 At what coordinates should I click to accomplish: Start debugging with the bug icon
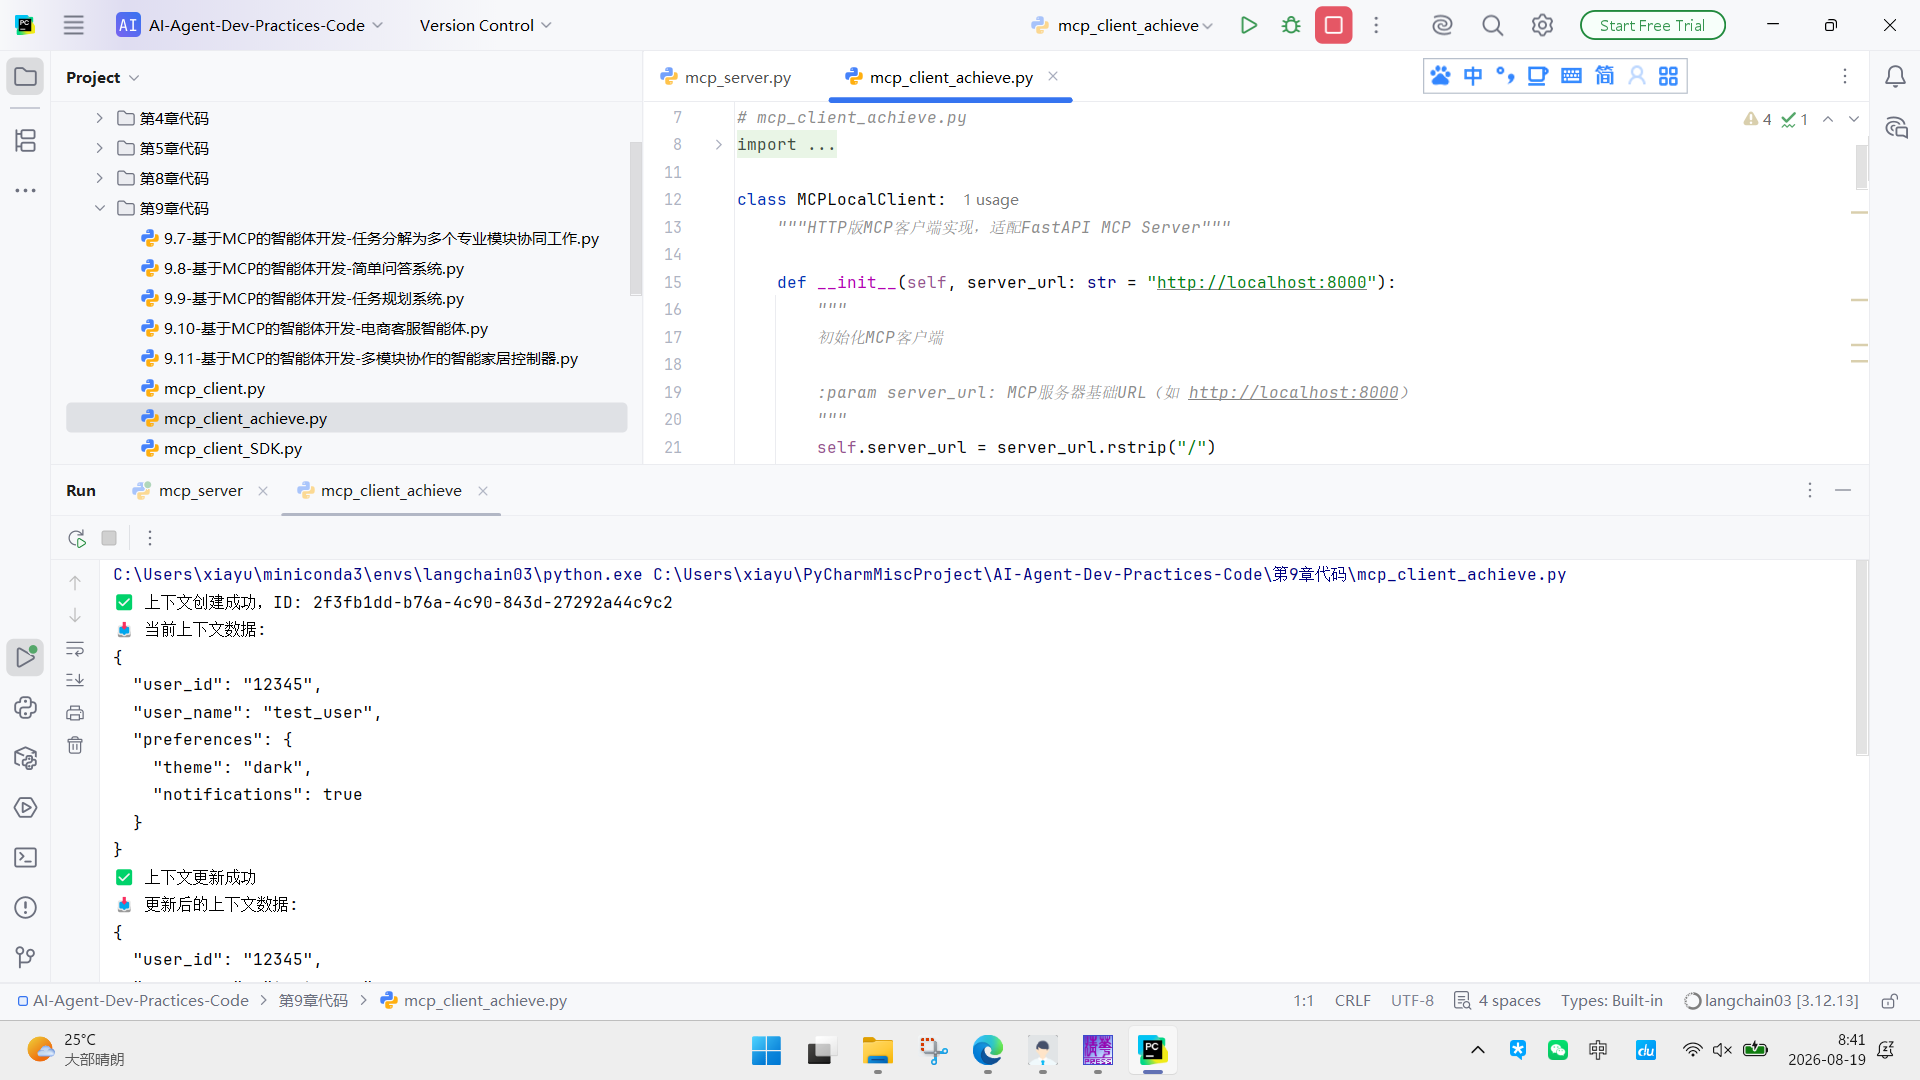tap(1291, 25)
